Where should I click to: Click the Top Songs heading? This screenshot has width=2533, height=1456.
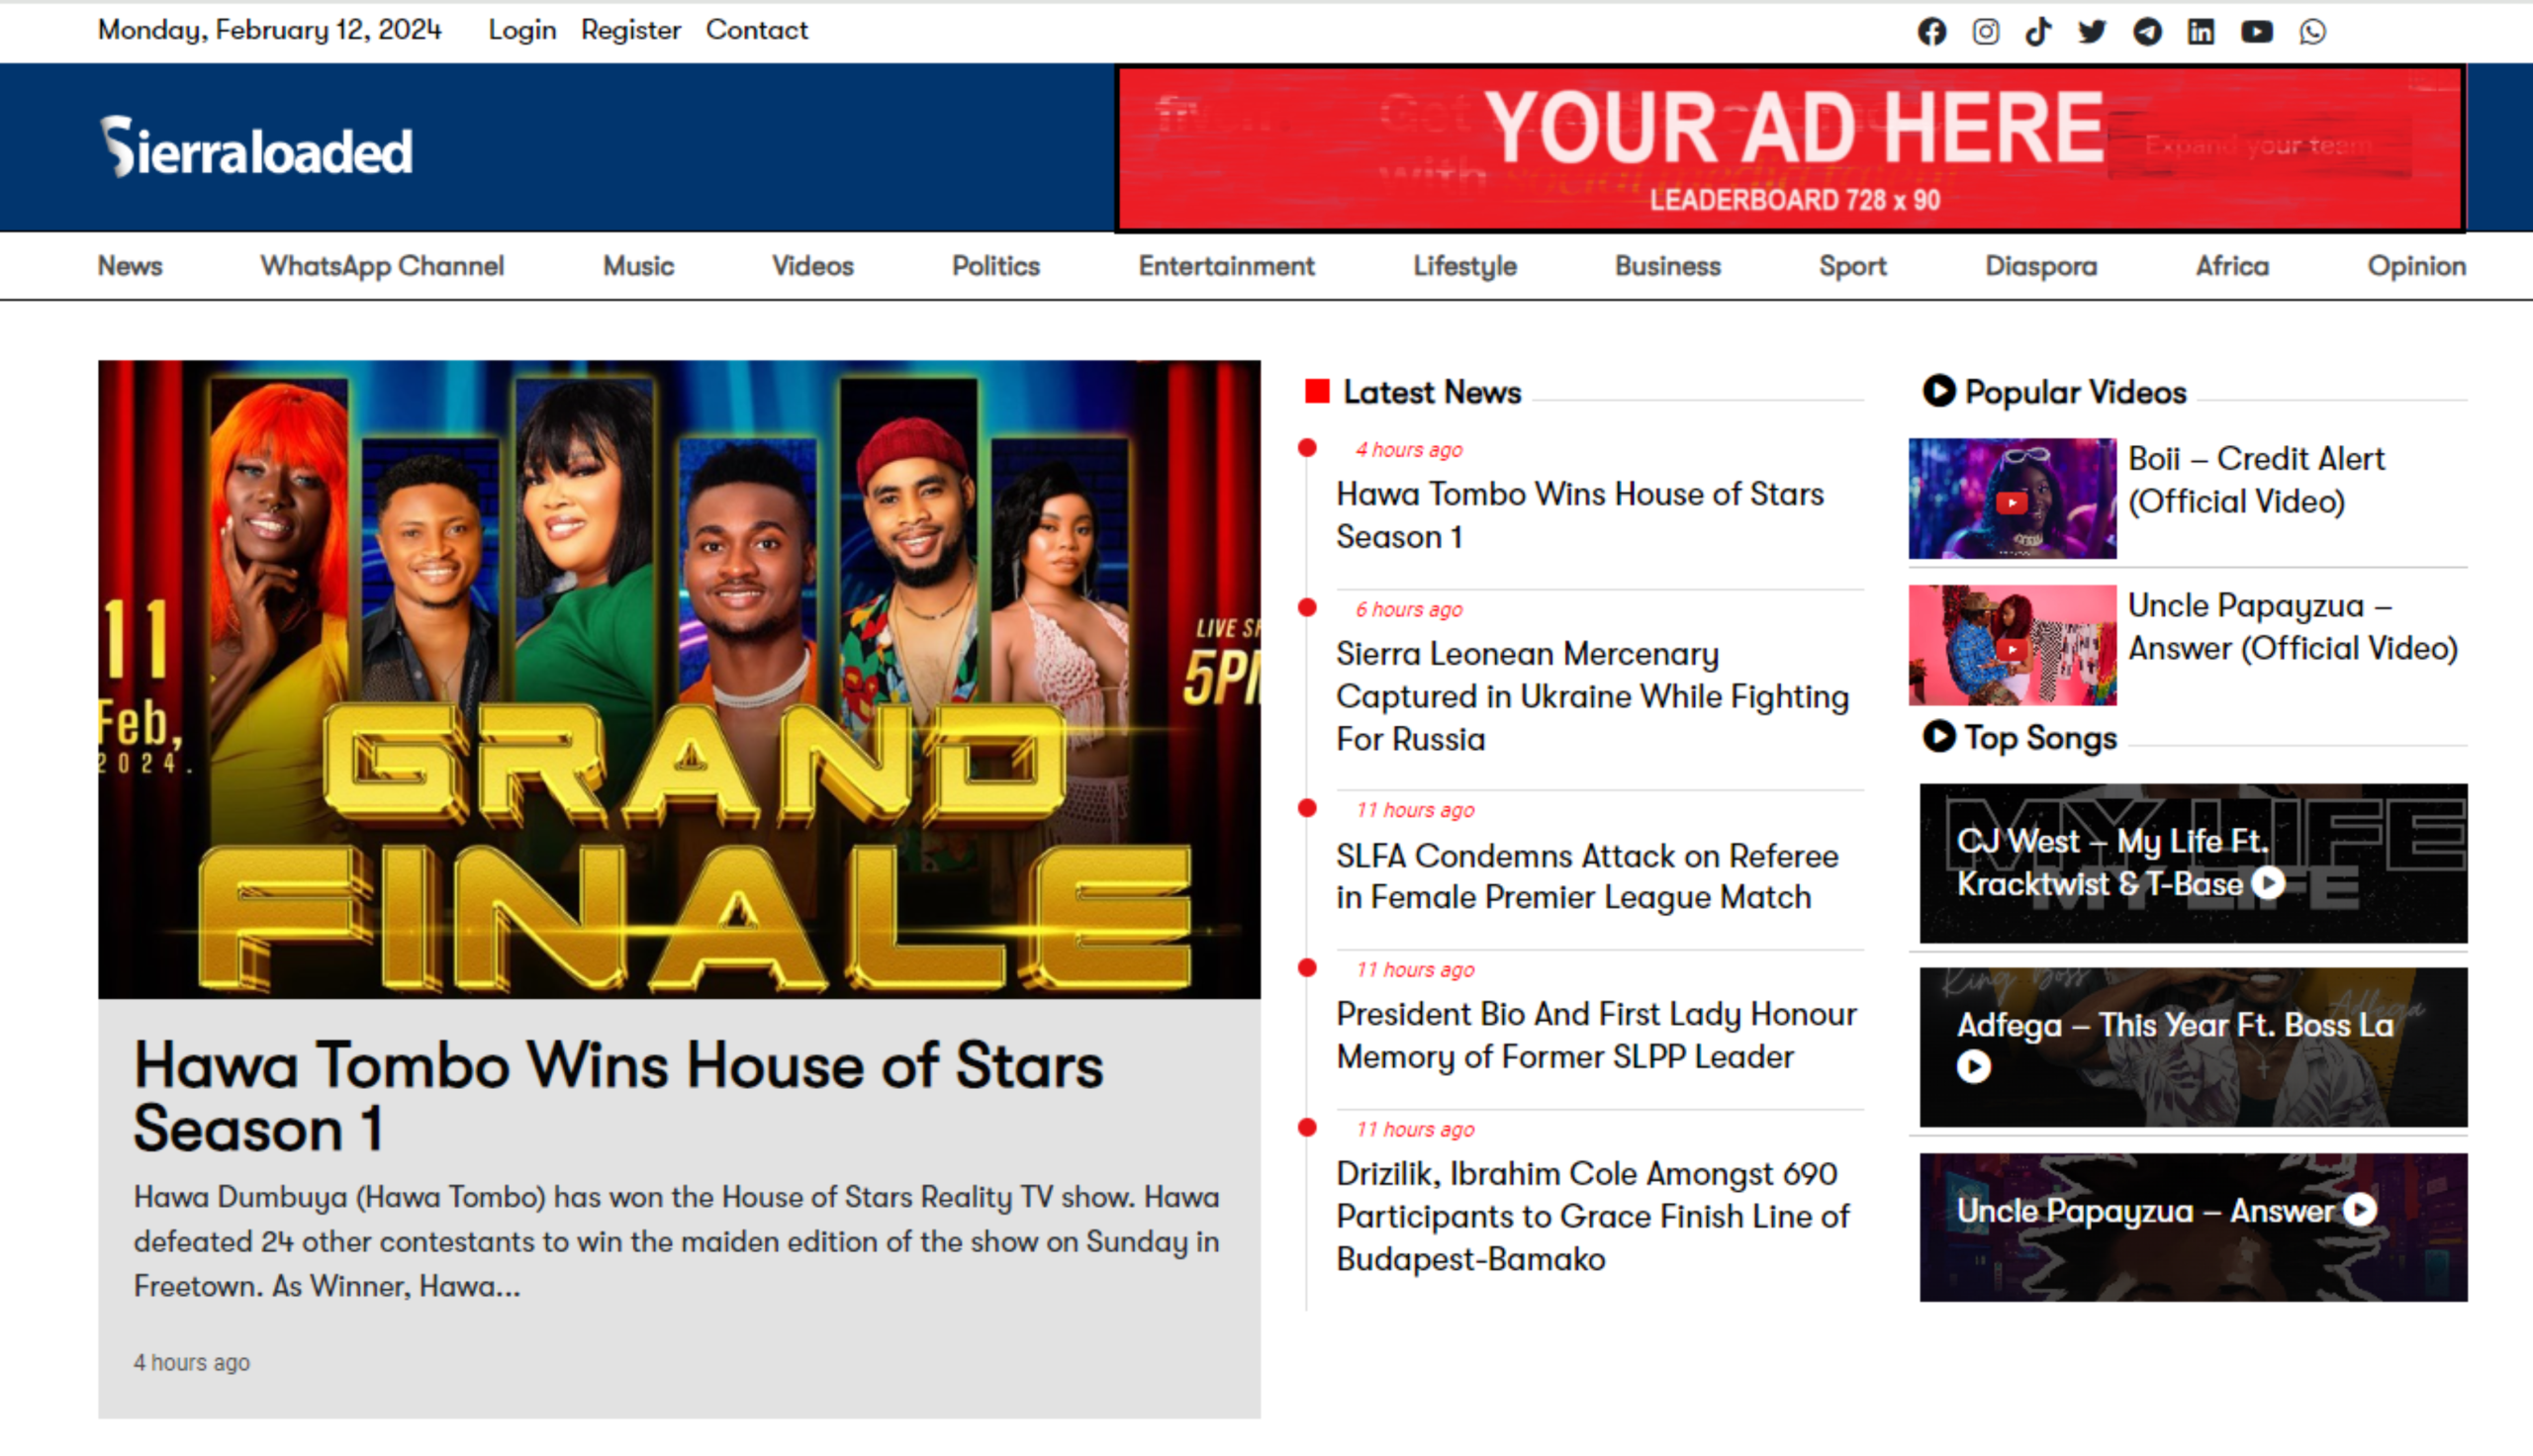2040,738
